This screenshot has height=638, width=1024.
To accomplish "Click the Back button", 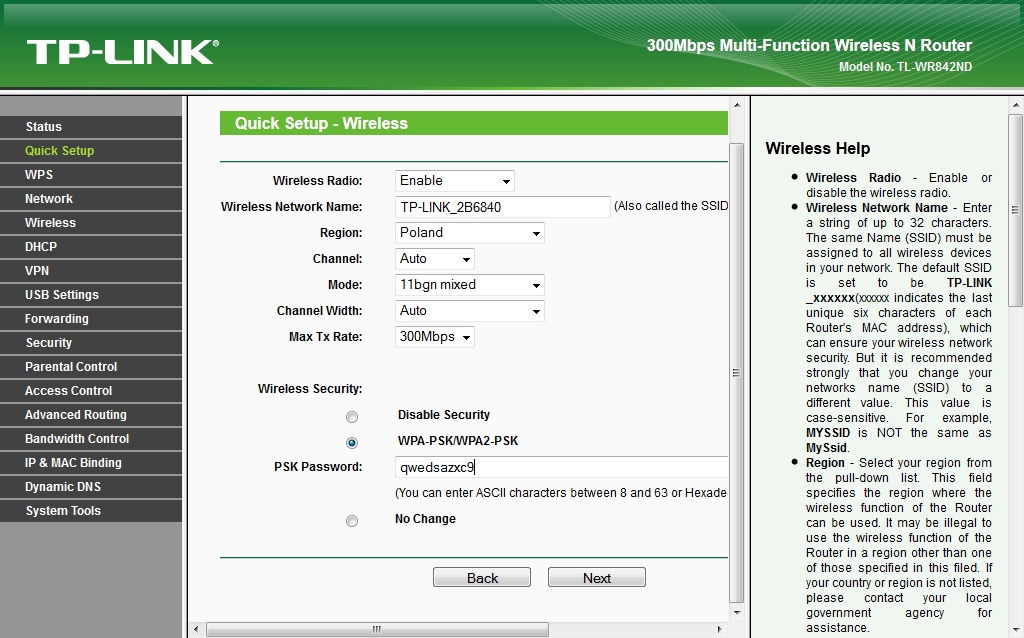I will pyautogui.click(x=482, y=577).
